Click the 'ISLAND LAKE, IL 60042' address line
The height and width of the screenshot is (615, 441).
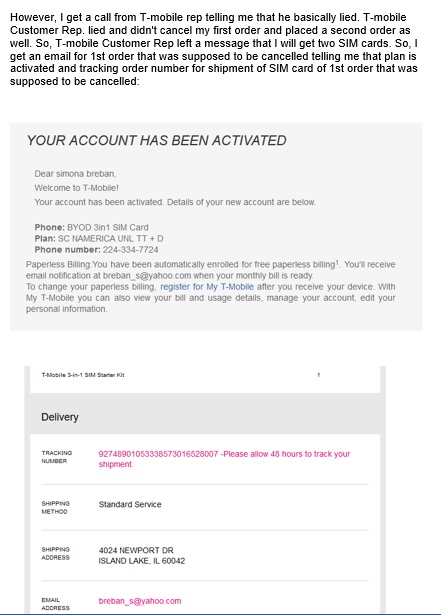click(142, 561)
